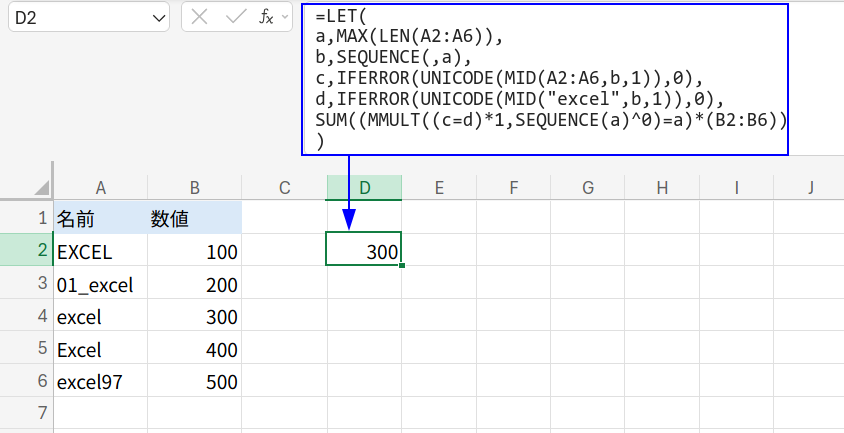Select cell B6 with value 500
This screenshot has width=844, height=433.
click(x=194, y=381)
